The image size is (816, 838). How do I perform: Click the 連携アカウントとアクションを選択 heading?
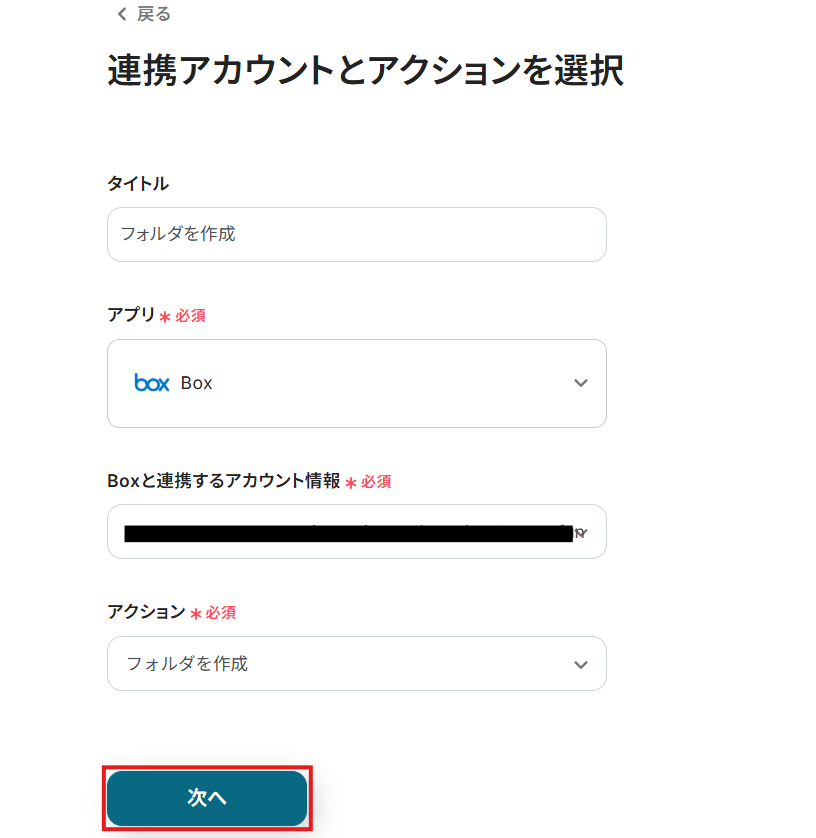[x=365, y=71]
